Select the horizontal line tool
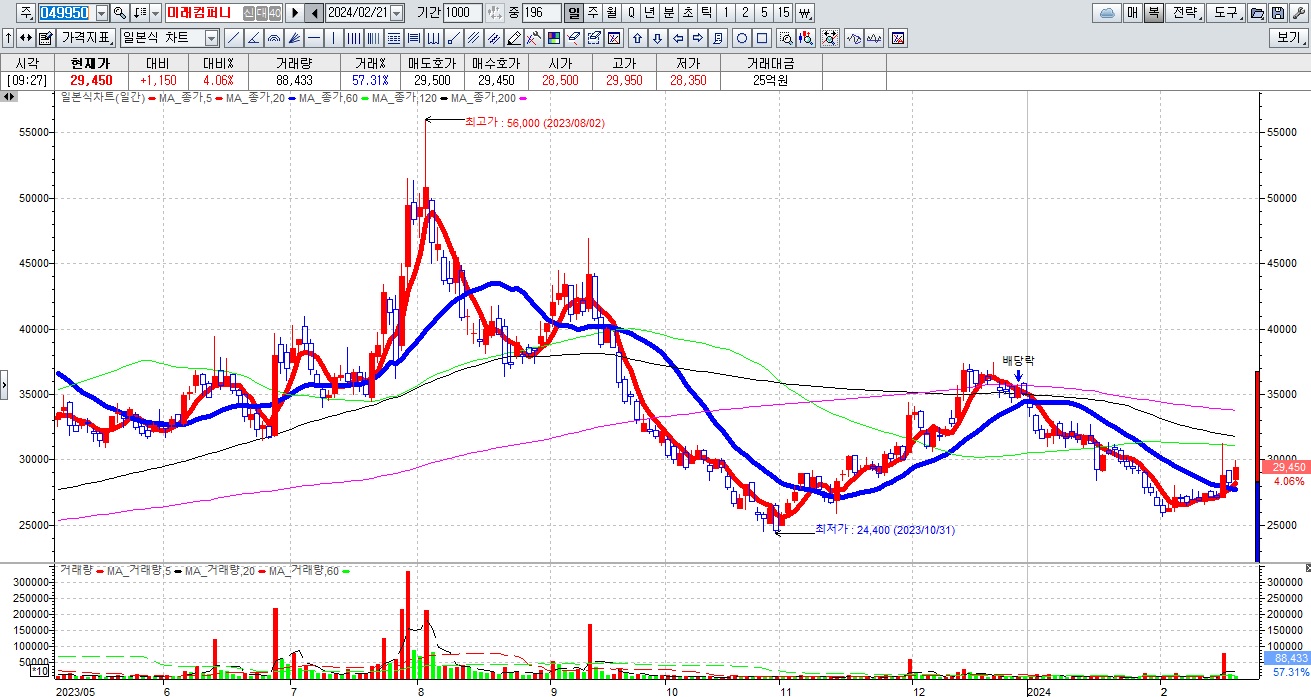1311x697 pixels. coord(314,38)
